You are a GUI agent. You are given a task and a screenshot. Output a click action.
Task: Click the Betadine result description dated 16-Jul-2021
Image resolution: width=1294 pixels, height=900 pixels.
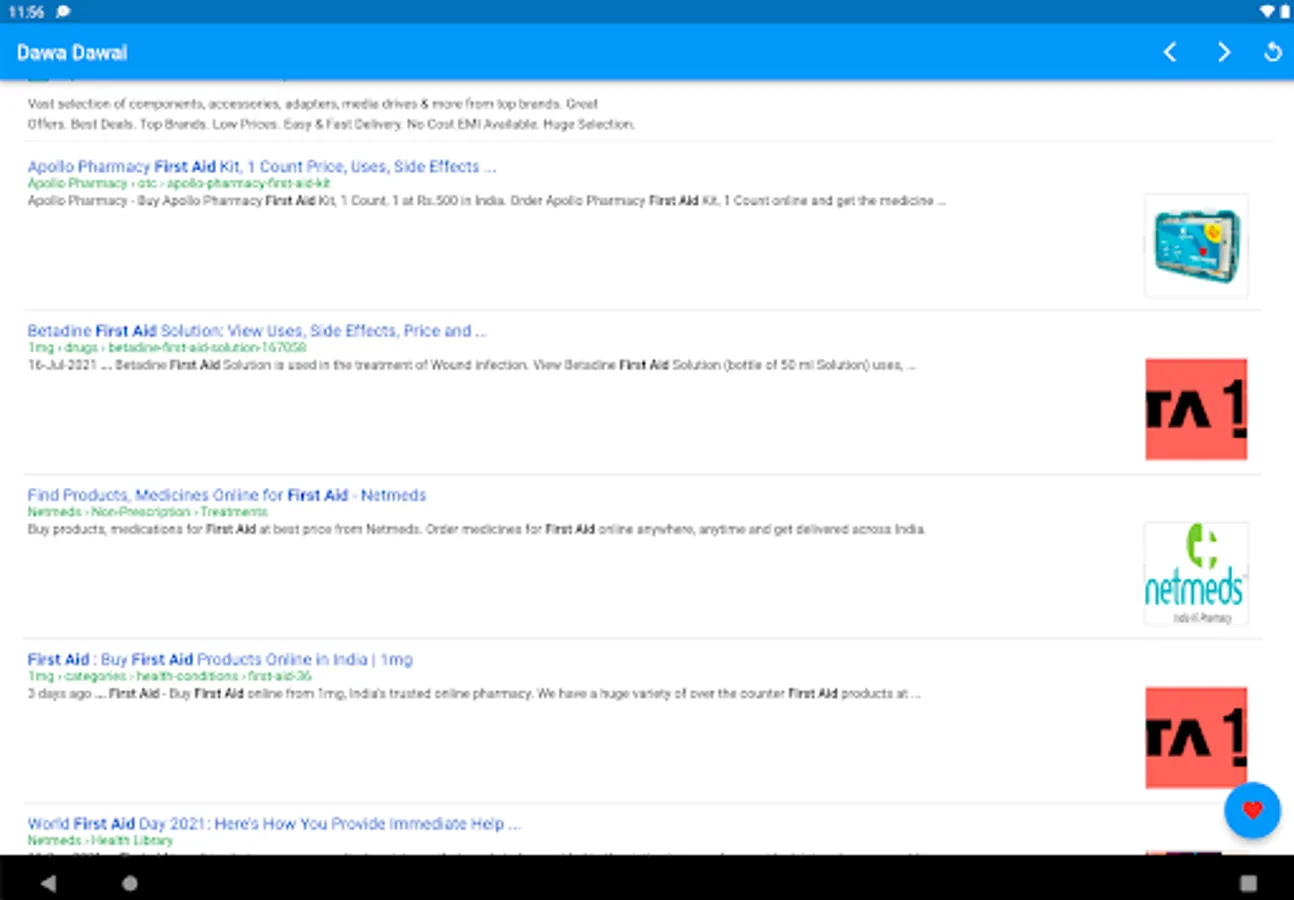pyautogui.click(x=472, y=365)
